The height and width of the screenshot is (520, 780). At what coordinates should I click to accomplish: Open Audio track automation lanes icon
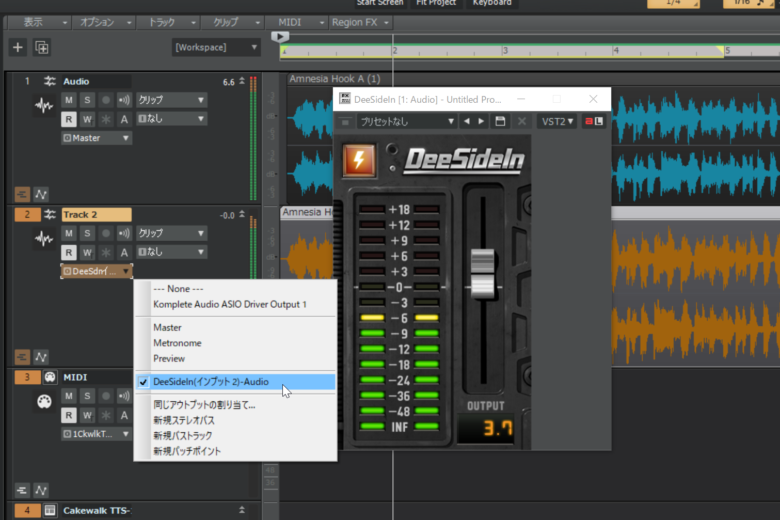[x=41, y=194]
